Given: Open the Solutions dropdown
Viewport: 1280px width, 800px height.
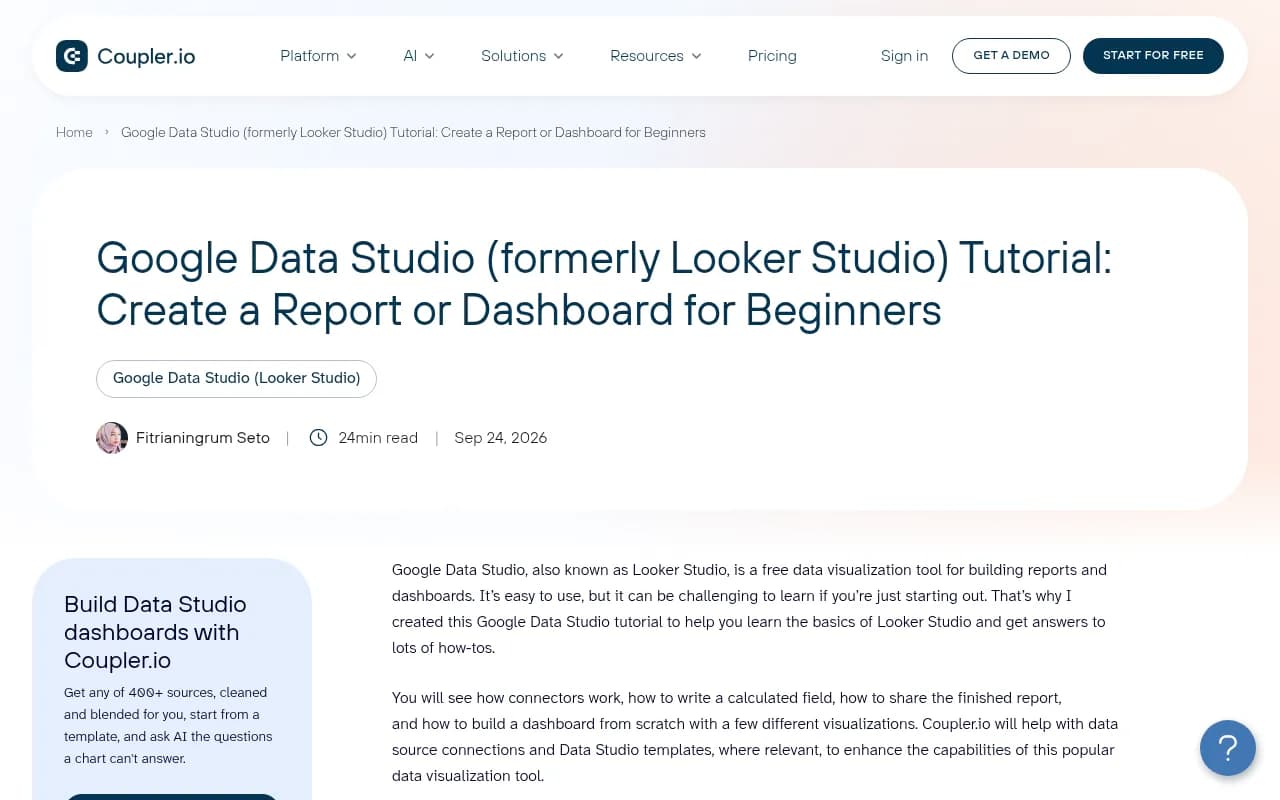Looking at the screenshot, I should (x=522, y=56).
